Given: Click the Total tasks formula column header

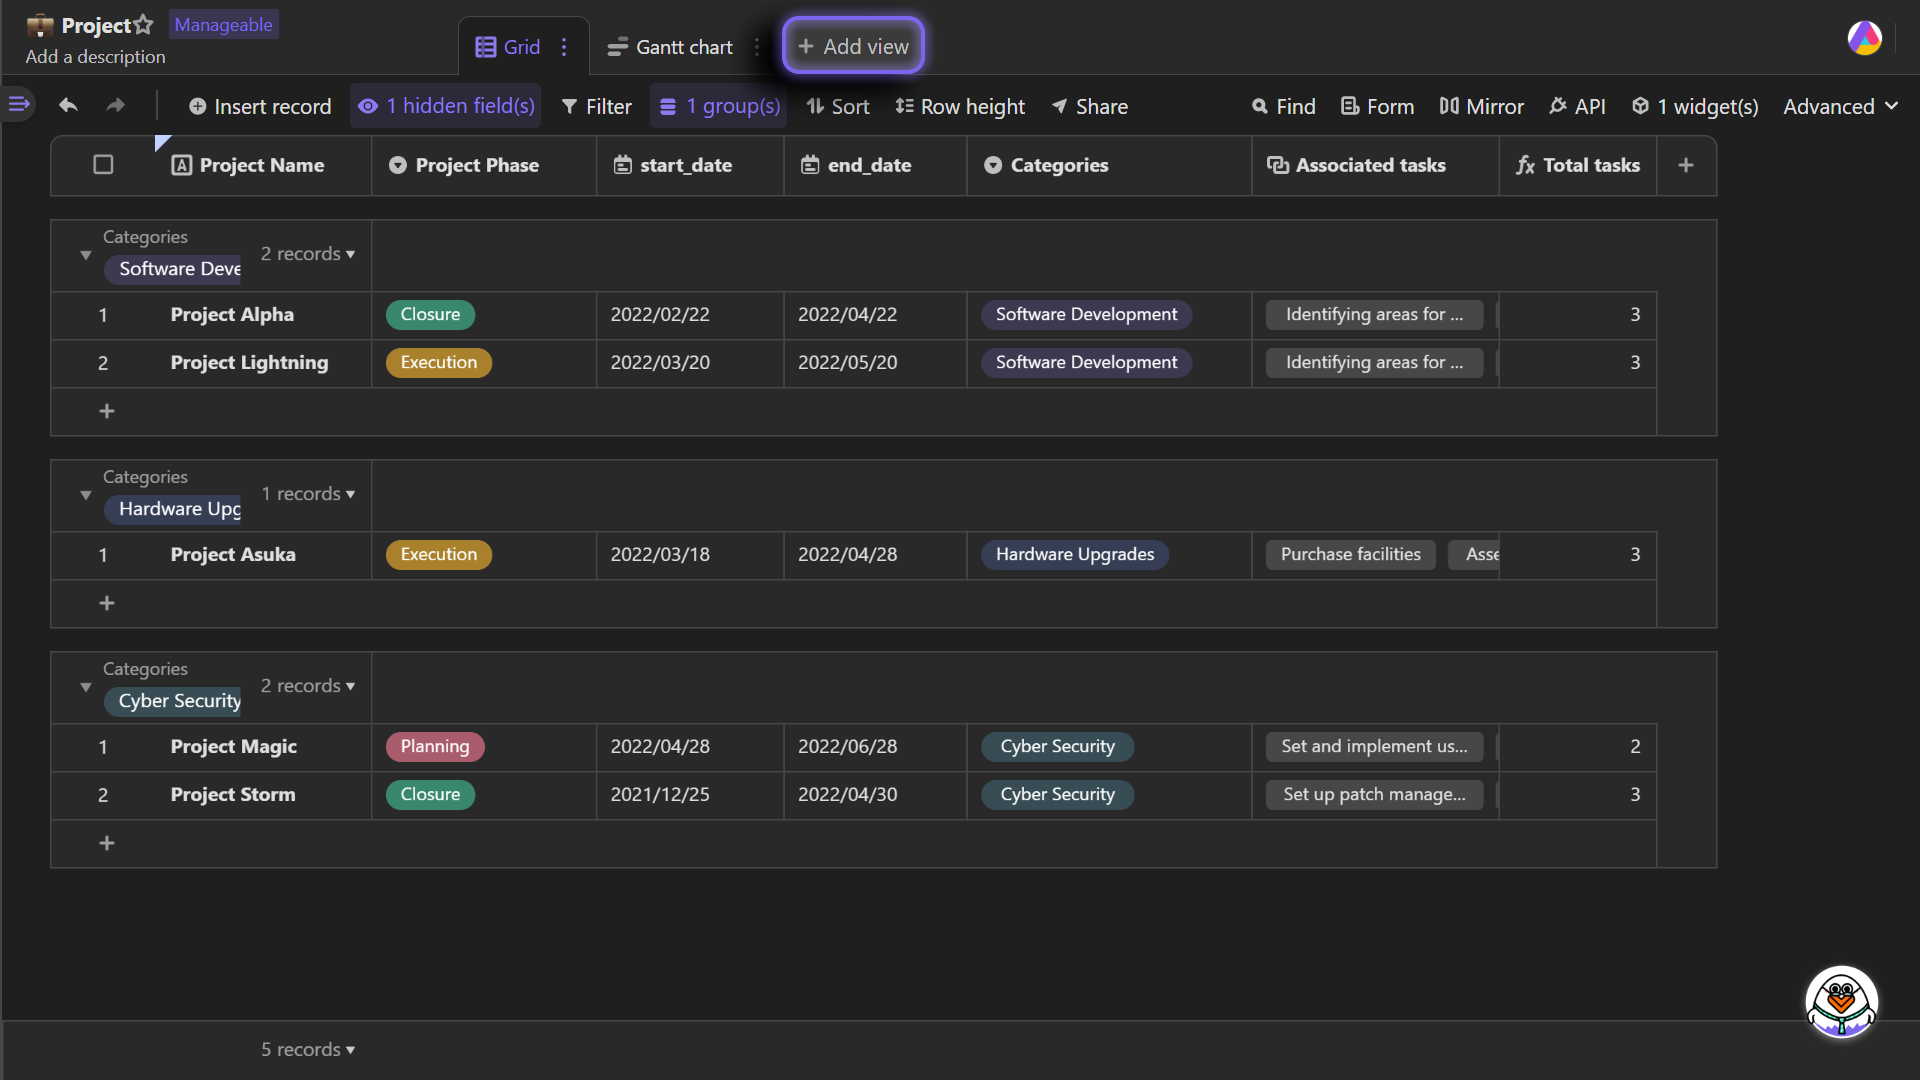Looking at the screenshot, I should click(x=1578, y=165).
